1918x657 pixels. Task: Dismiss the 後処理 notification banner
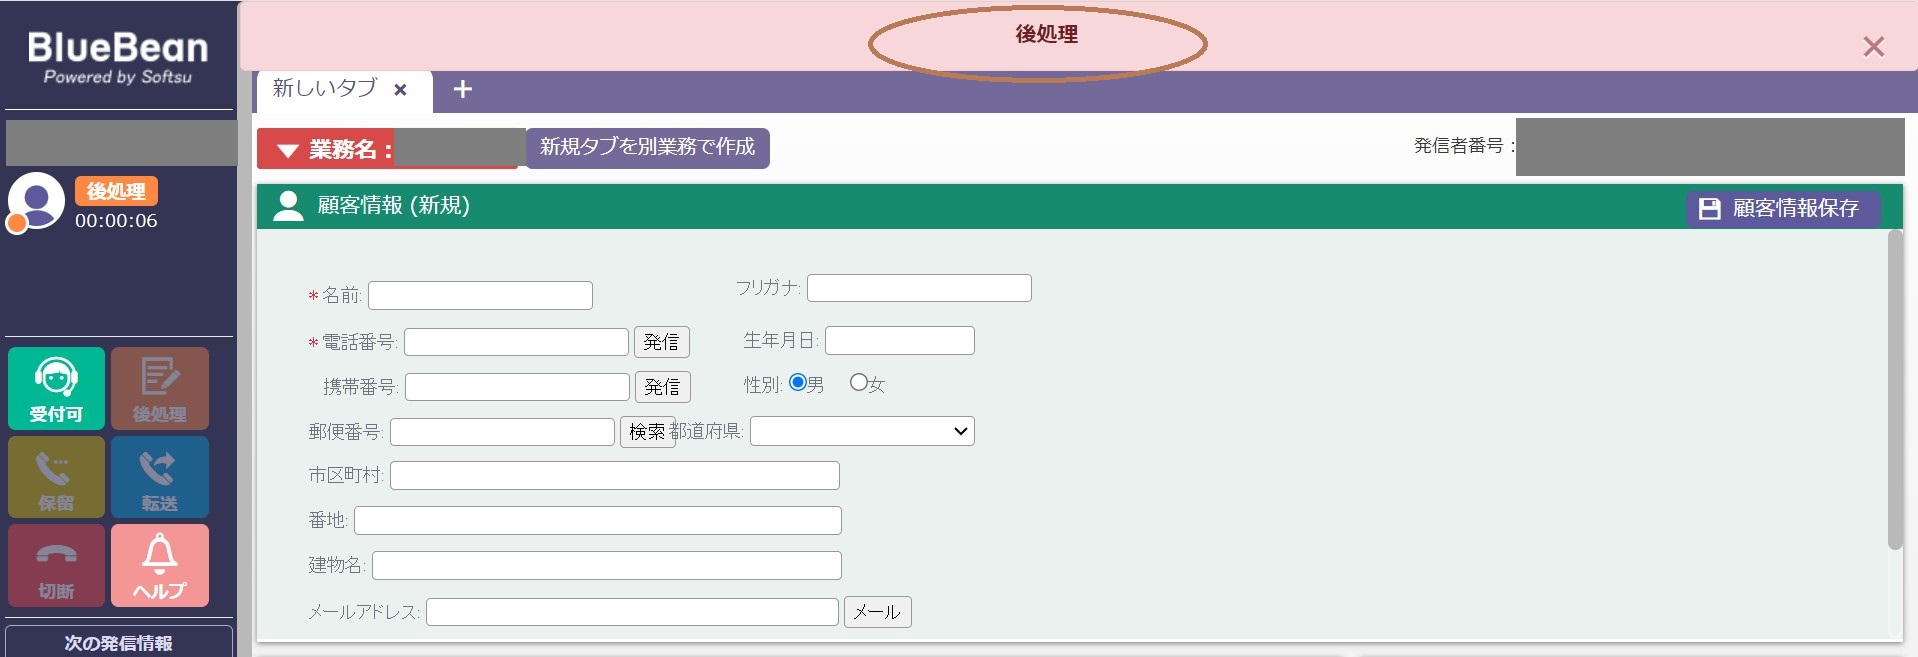1873,47
